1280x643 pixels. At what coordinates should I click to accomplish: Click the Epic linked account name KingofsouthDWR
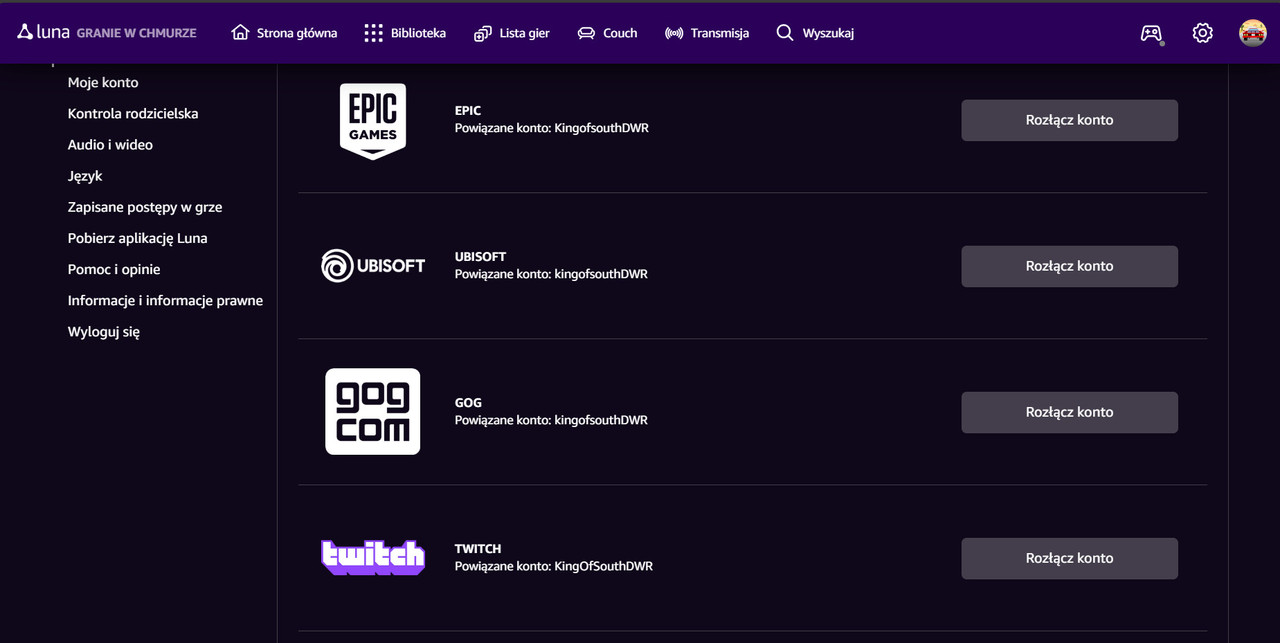click(602, 128)
